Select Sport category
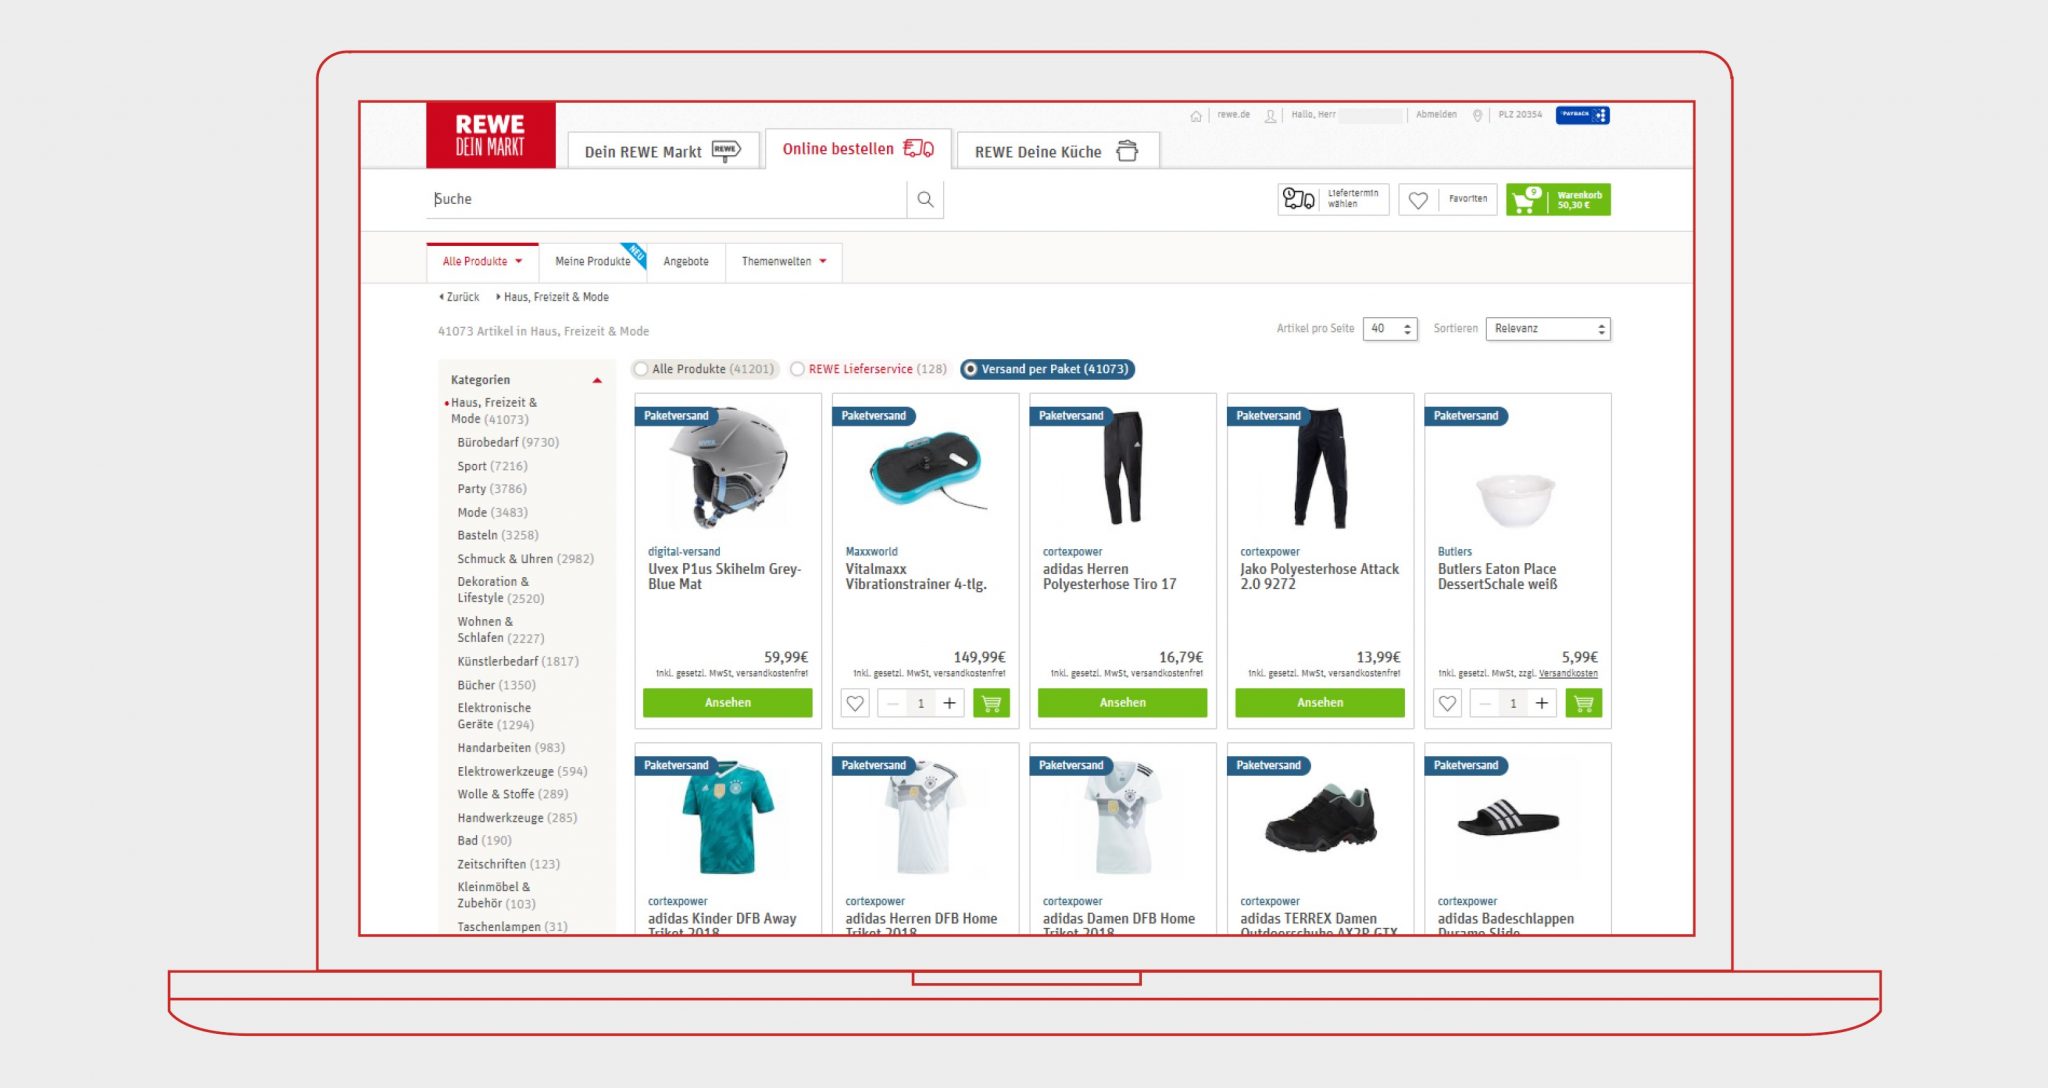 pos(492,466)
